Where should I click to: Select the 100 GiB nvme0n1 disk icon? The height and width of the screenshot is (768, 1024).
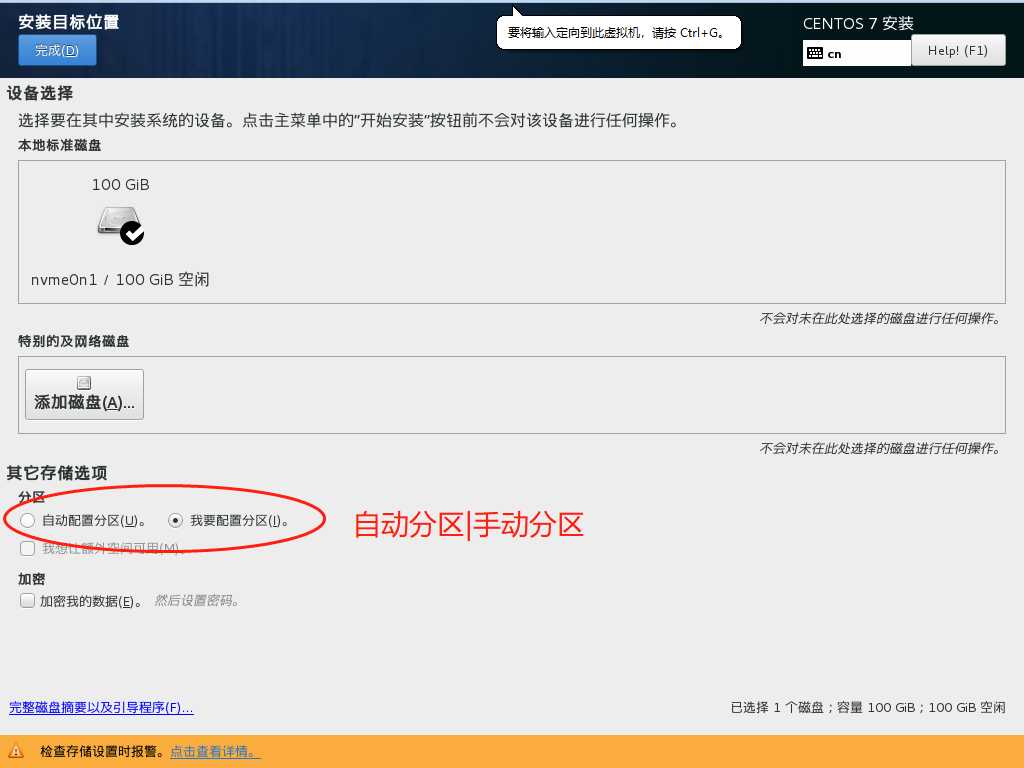pos(121,225)
